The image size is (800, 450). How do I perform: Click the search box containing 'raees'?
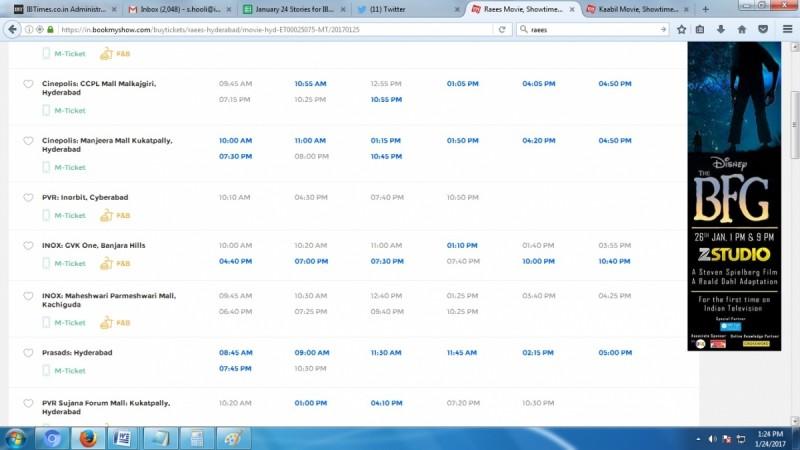(x=592, y=29)
